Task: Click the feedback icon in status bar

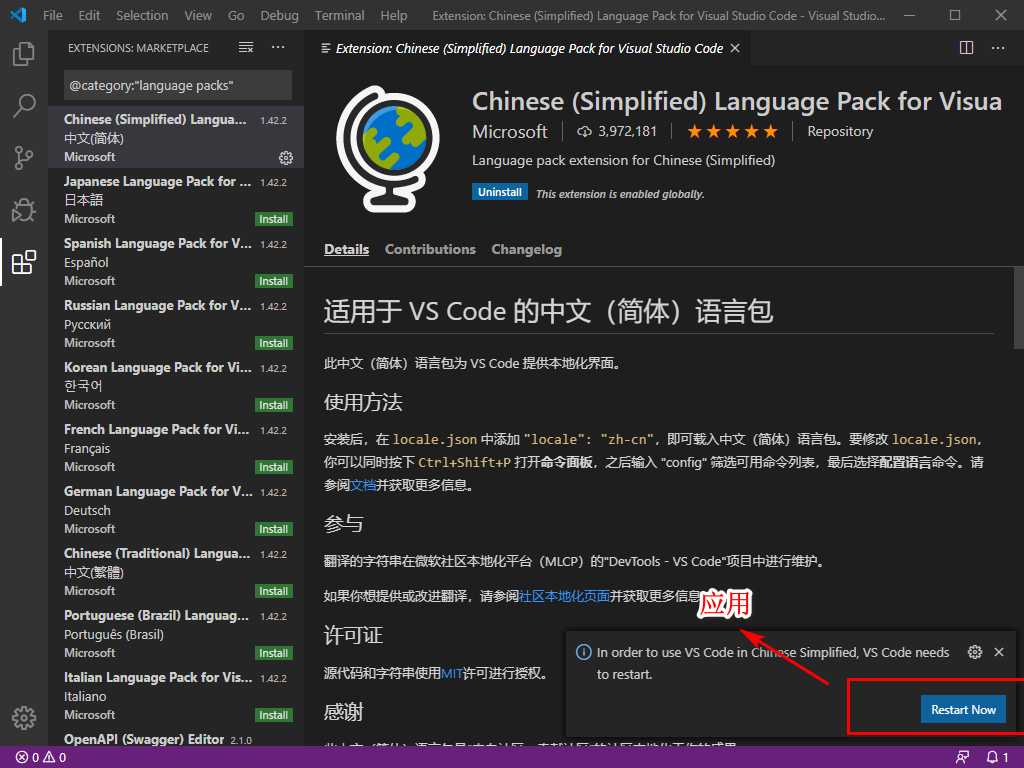Action: 962,757
